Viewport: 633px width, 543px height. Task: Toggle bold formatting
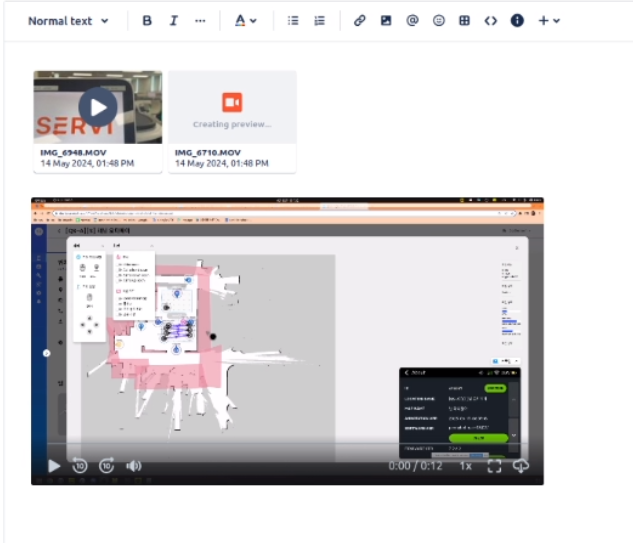(147, 21)
